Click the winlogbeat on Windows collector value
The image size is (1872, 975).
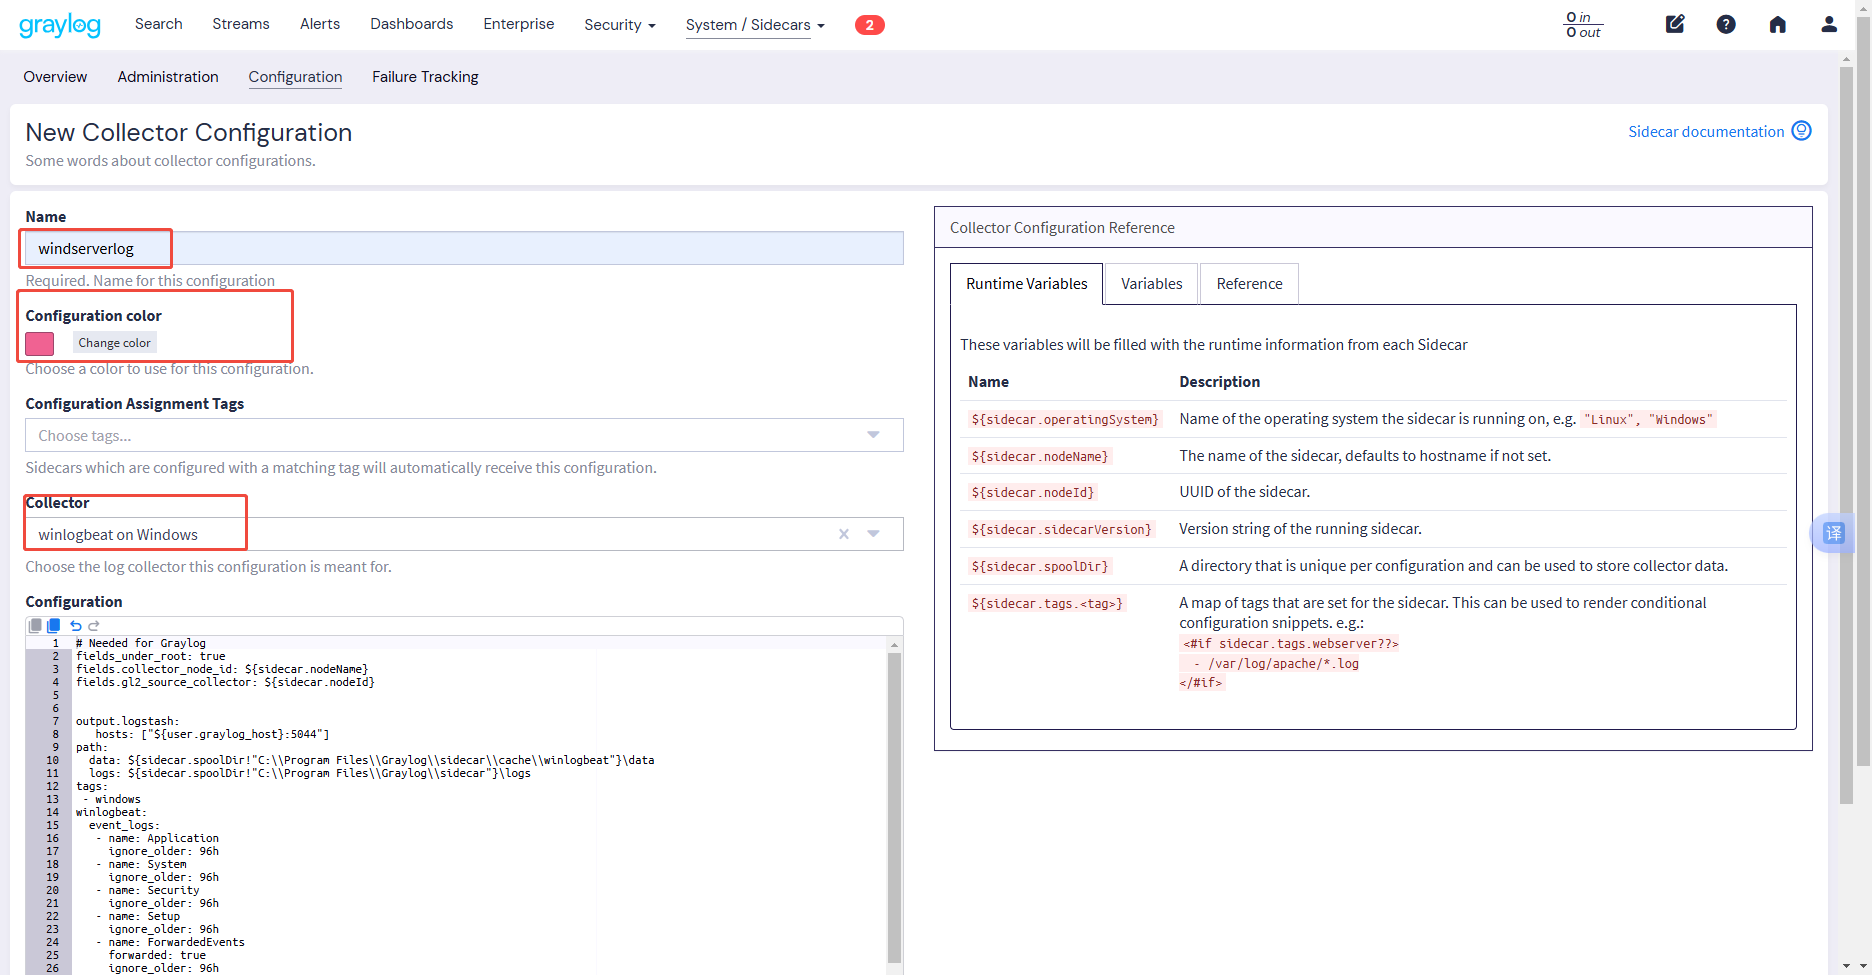point(118,535)
